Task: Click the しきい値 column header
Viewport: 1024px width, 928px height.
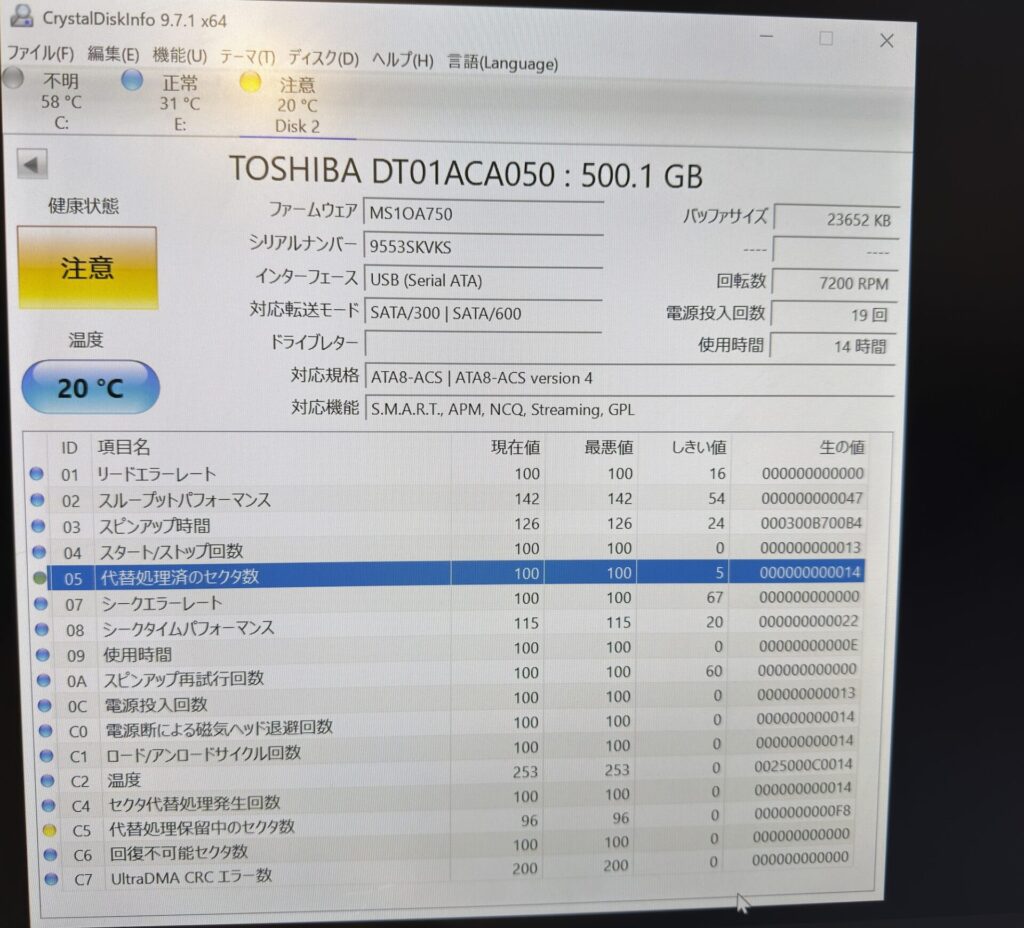Action: coord(699,447)
